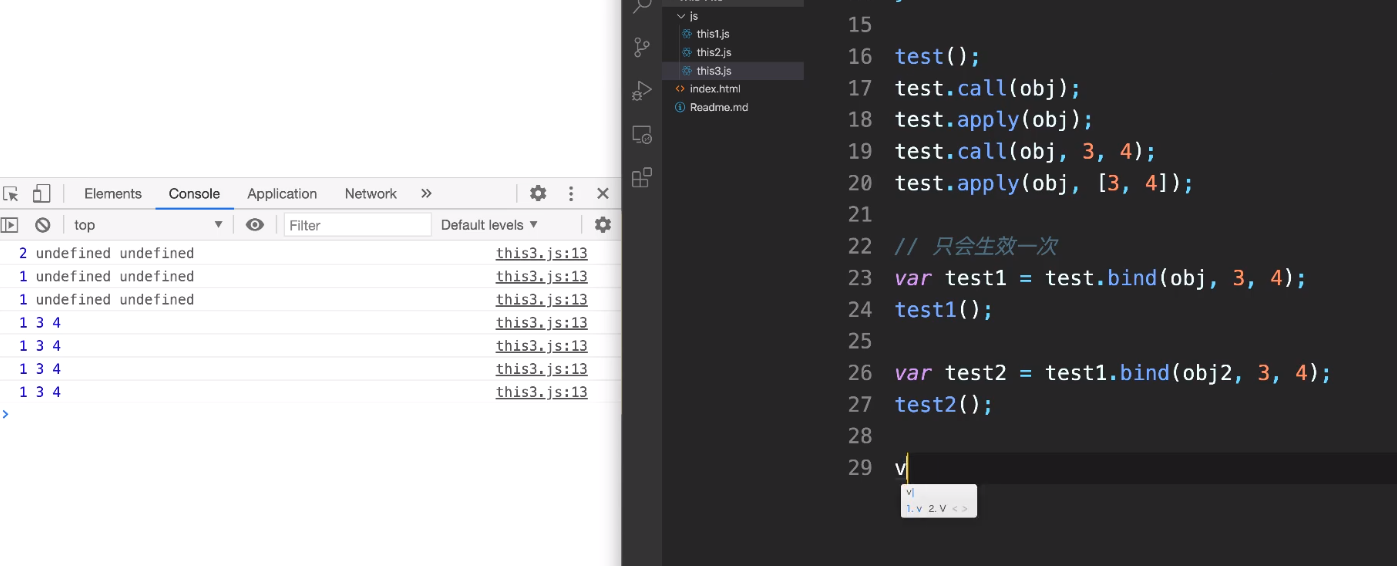Switch to the Console tab
Screen dimensions: 1397x566
click(x=194, y=194)
